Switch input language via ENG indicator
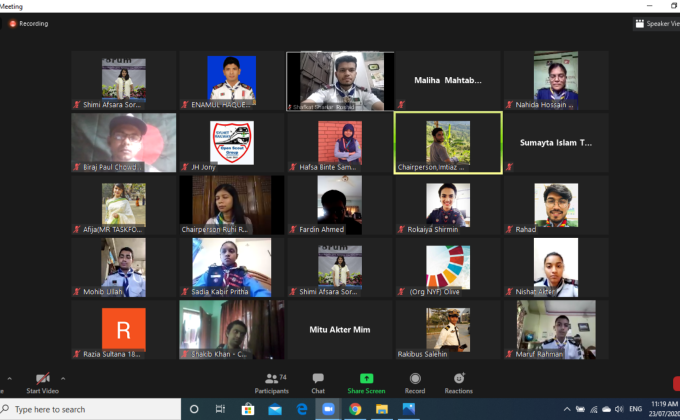The image size is (680, 420). [x=635, y=409]
